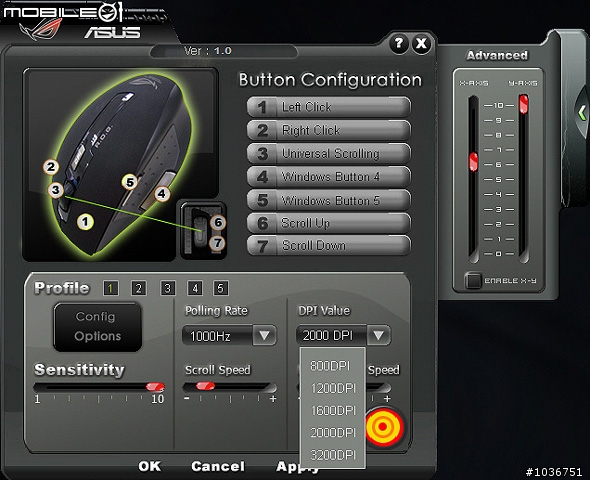590x480 pixels.
Task: Open button 2 Right Click assignment
Action: click(x=329, y=131)
